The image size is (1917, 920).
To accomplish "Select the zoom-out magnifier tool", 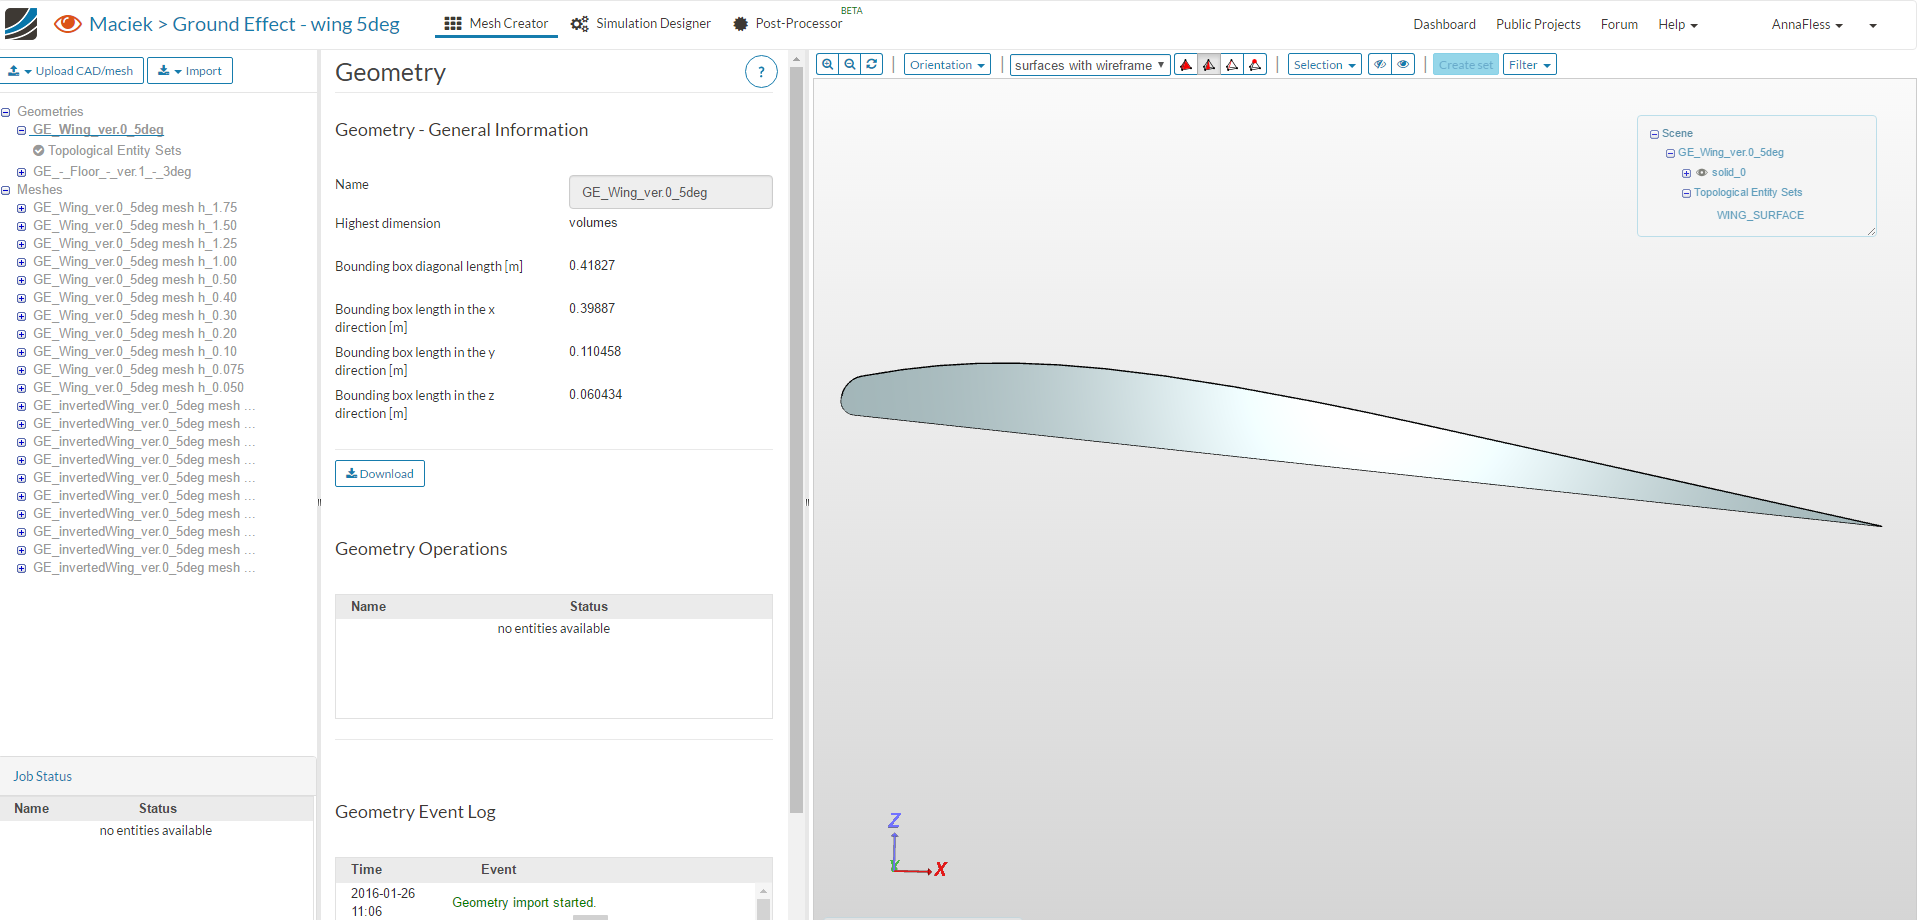I will pyautogui.click(x=850, y=63).
